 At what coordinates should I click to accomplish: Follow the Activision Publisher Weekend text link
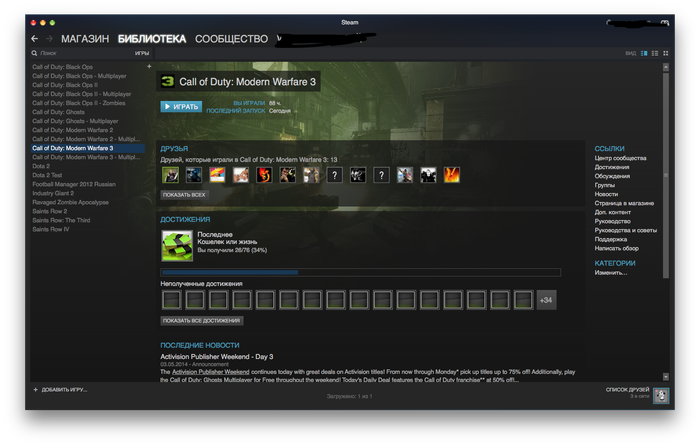tap(211, 371)
